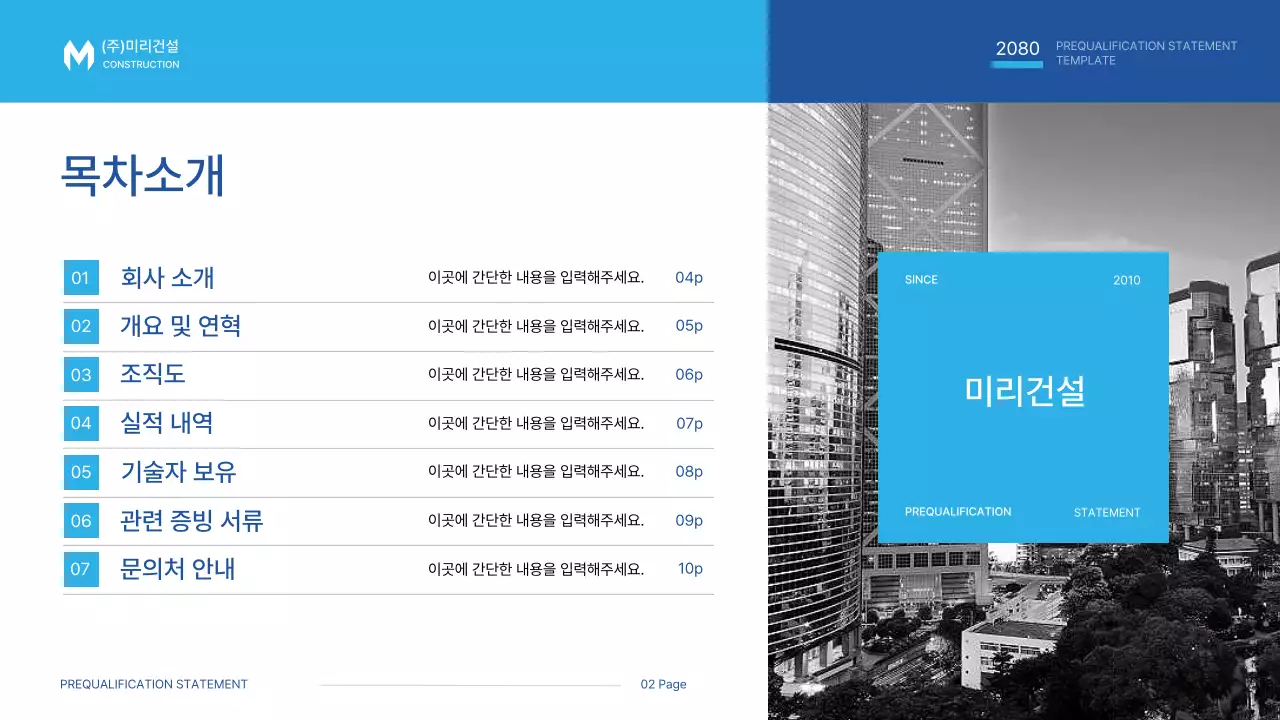
Task: Select the 06 numbered badge icon
Action: tap(81, 520)
